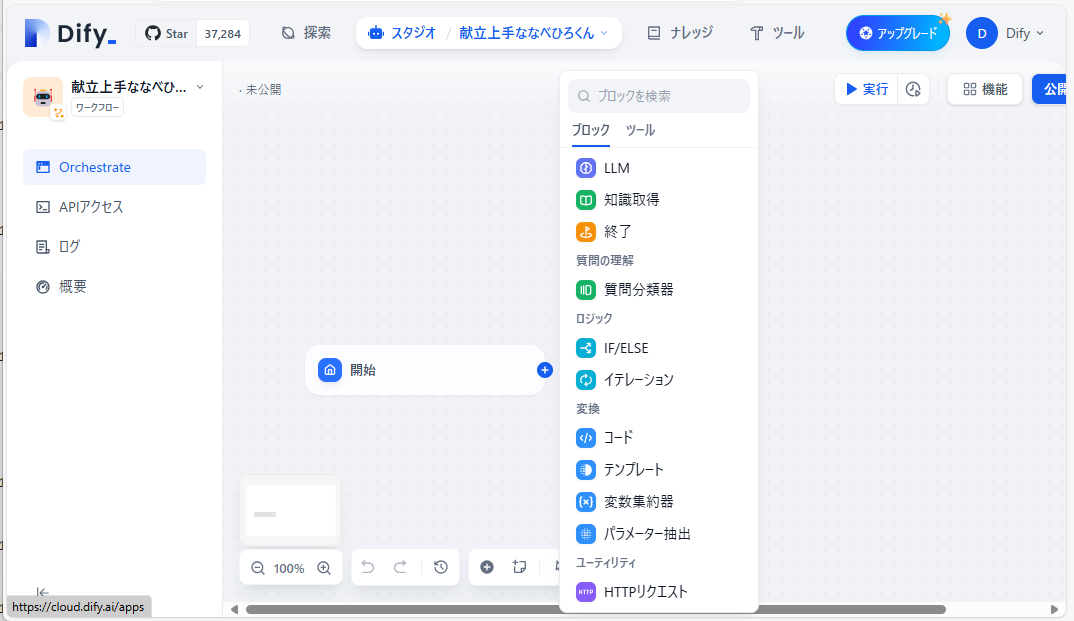Switch to the ツール tab in block picker
Image resolution: width=1074 pixels, height=621 pixels.
640,130
